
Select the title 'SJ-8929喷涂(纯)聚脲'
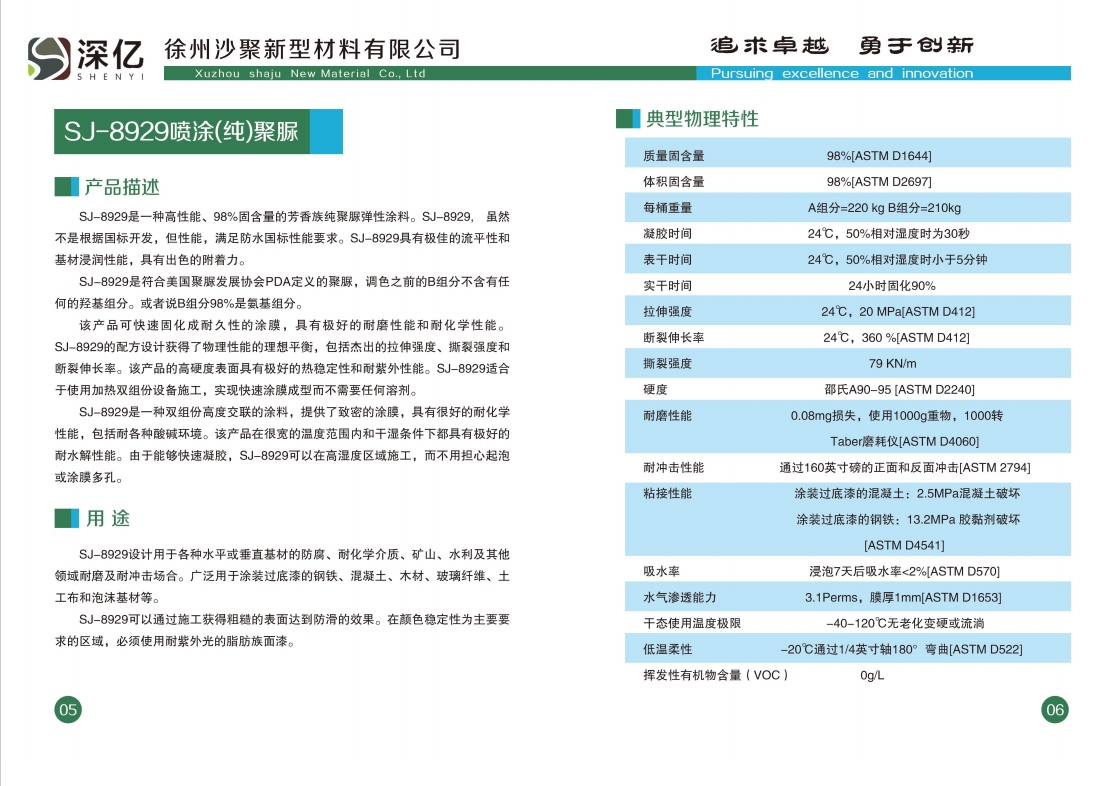coord(181,131)
